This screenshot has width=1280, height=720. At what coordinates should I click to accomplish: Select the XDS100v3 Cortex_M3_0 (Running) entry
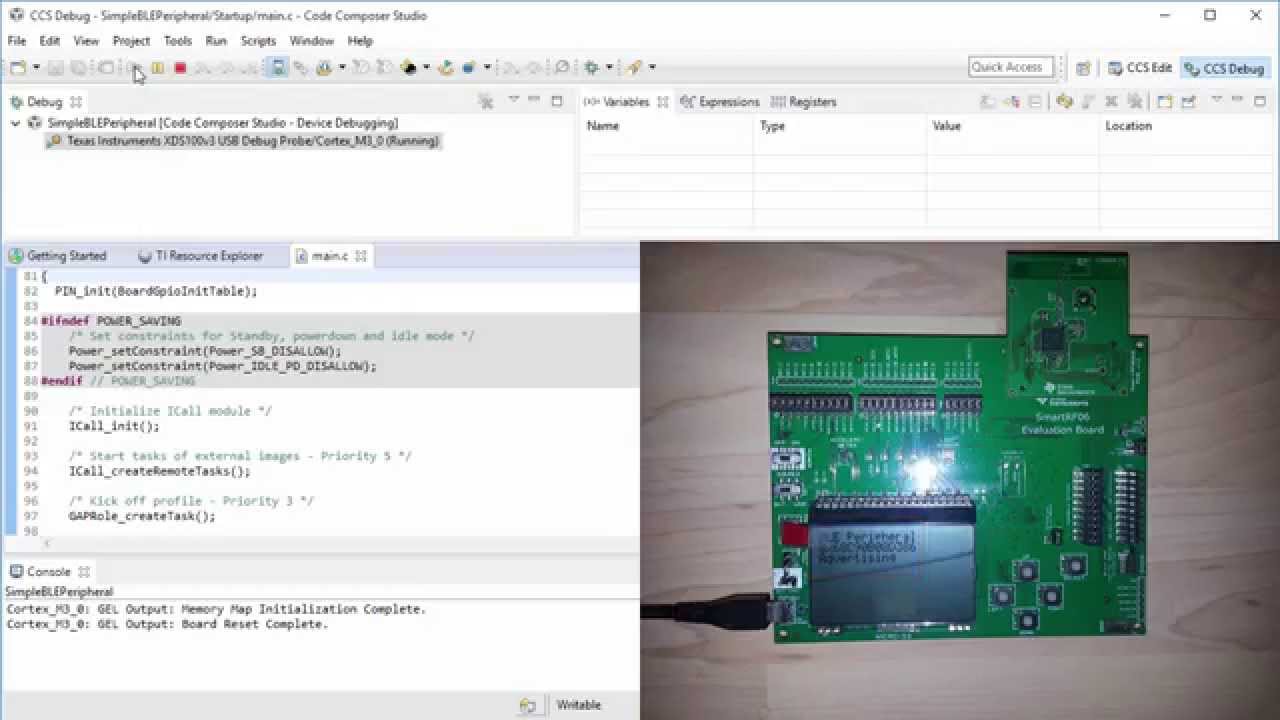pos(243,141)
